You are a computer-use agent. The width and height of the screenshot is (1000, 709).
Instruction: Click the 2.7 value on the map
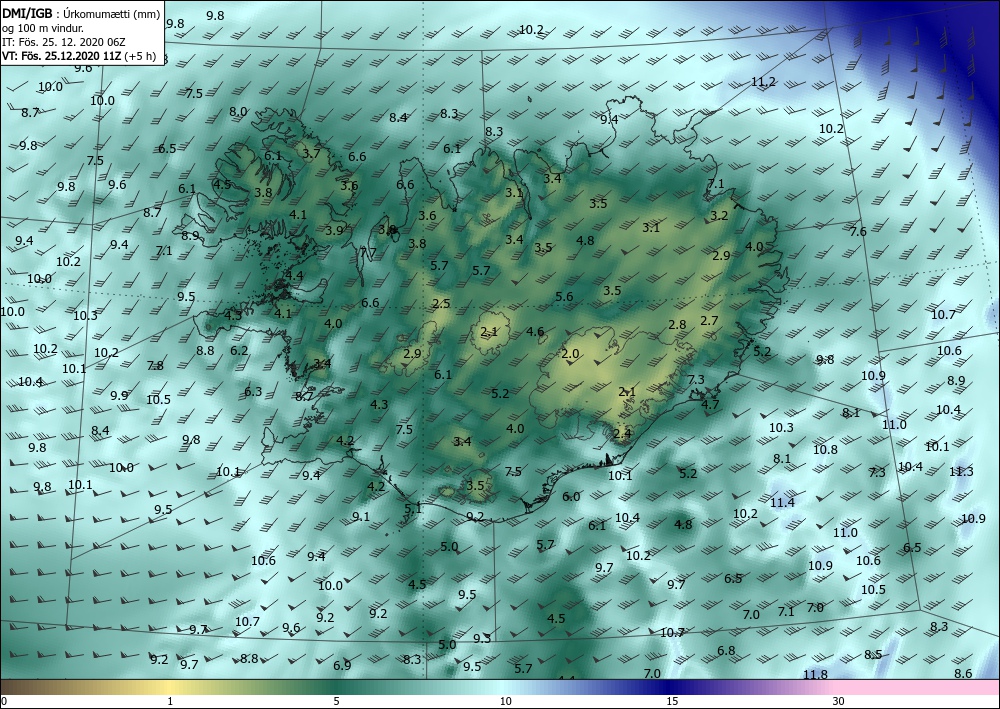pos(709,321)
